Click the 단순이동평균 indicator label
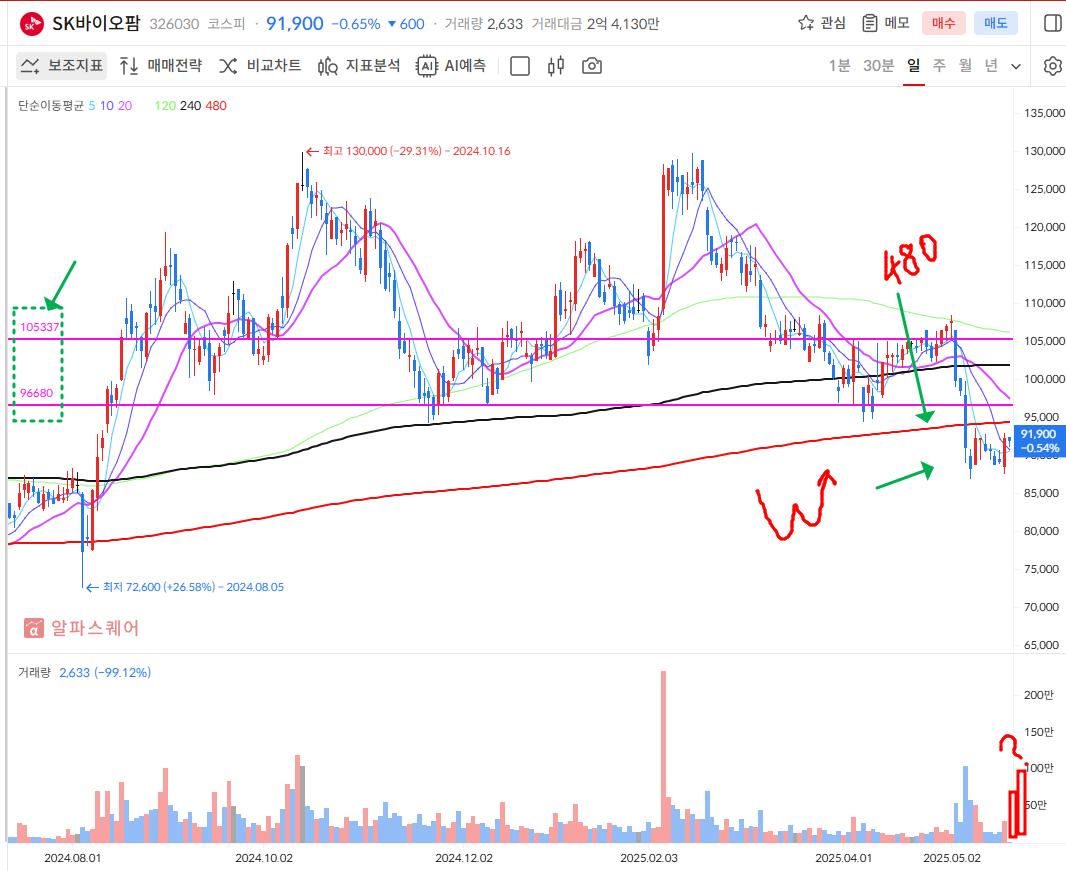Image resolution: width=1066 pixels, height=871 pixels. tap(51, 105)
